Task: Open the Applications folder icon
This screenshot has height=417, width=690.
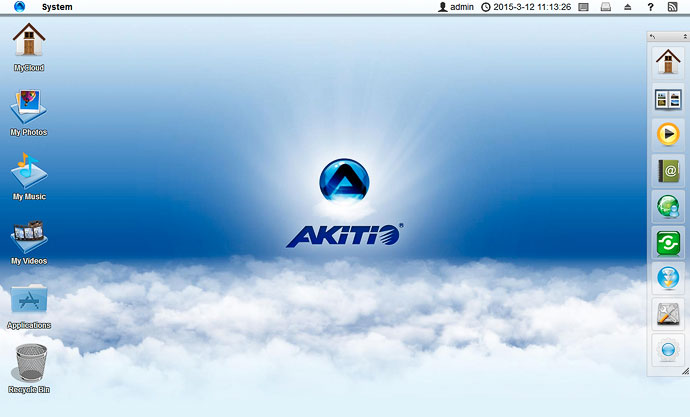Action: coord(28,301)
